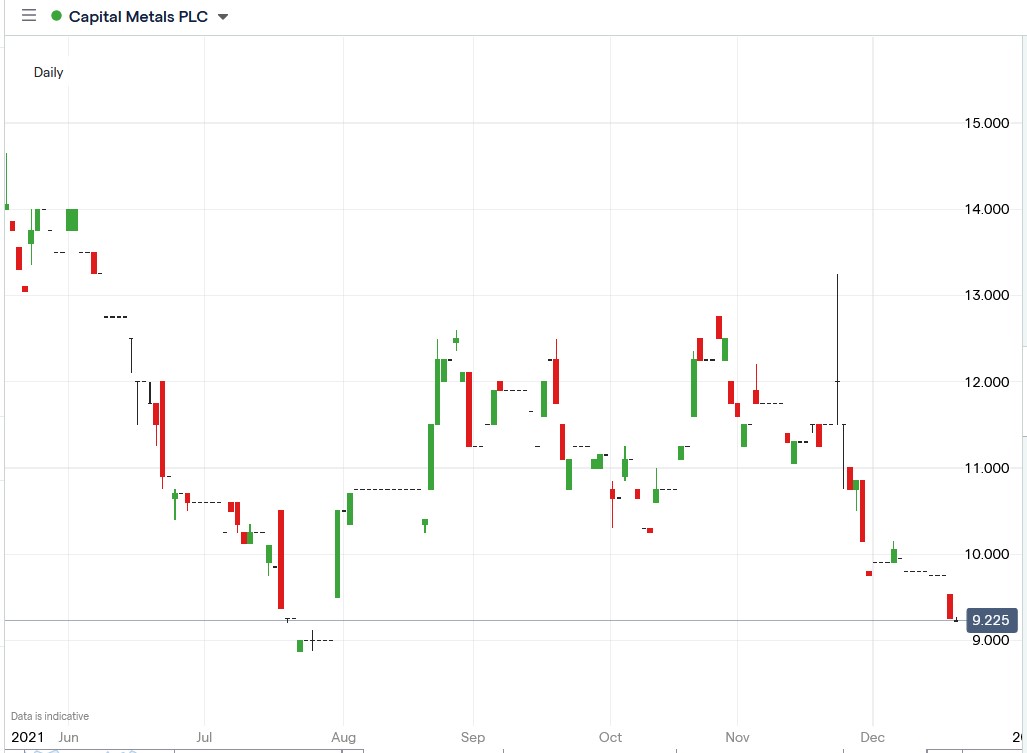
Task: Click the 11.000 level on the price scale
Action: coord(987,468)
